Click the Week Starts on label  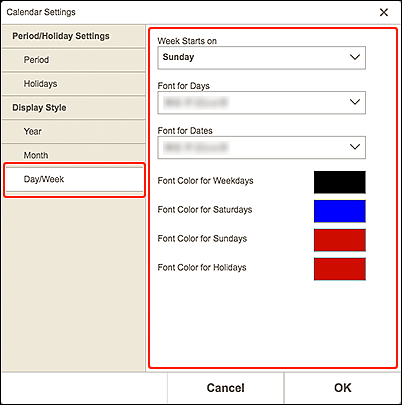tap(187, 41)
